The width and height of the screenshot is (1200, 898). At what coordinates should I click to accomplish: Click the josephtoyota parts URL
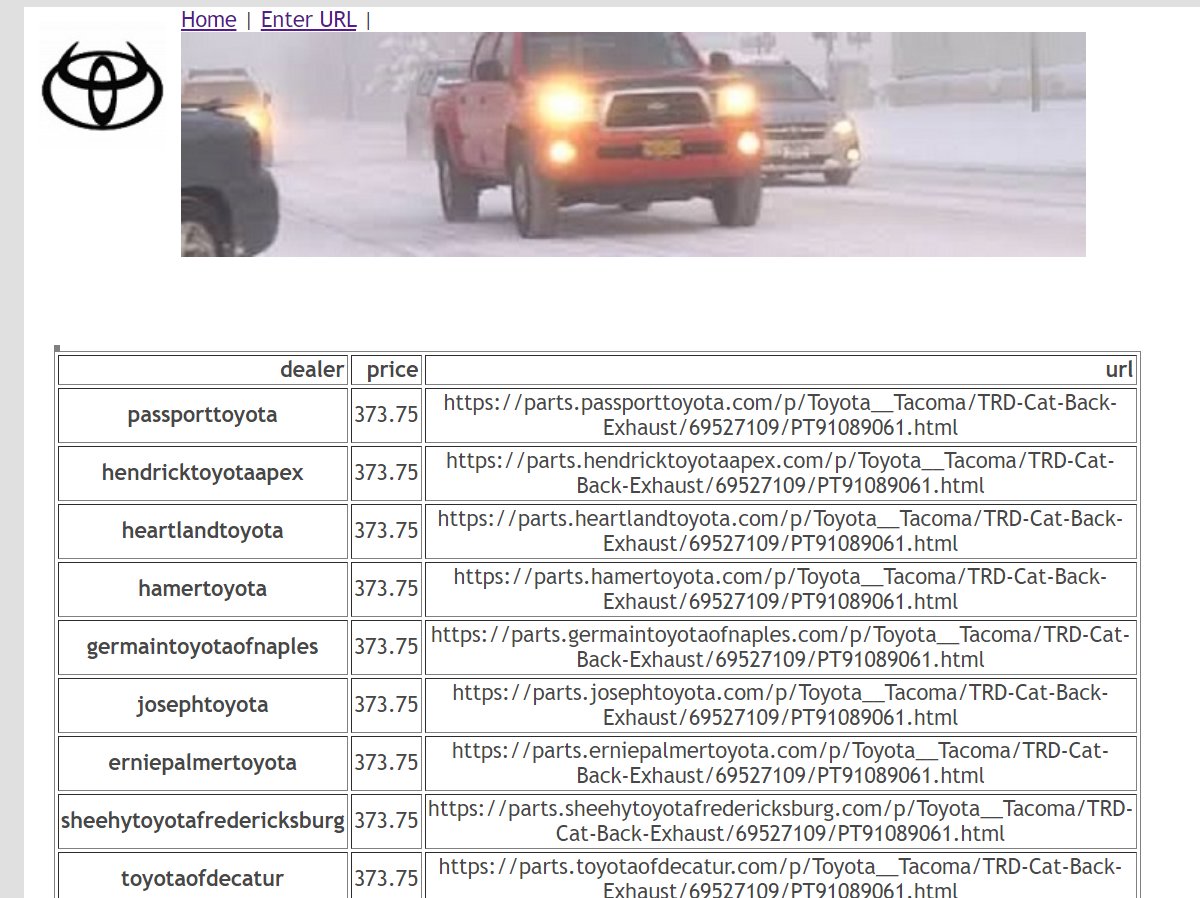pos(781,705)
